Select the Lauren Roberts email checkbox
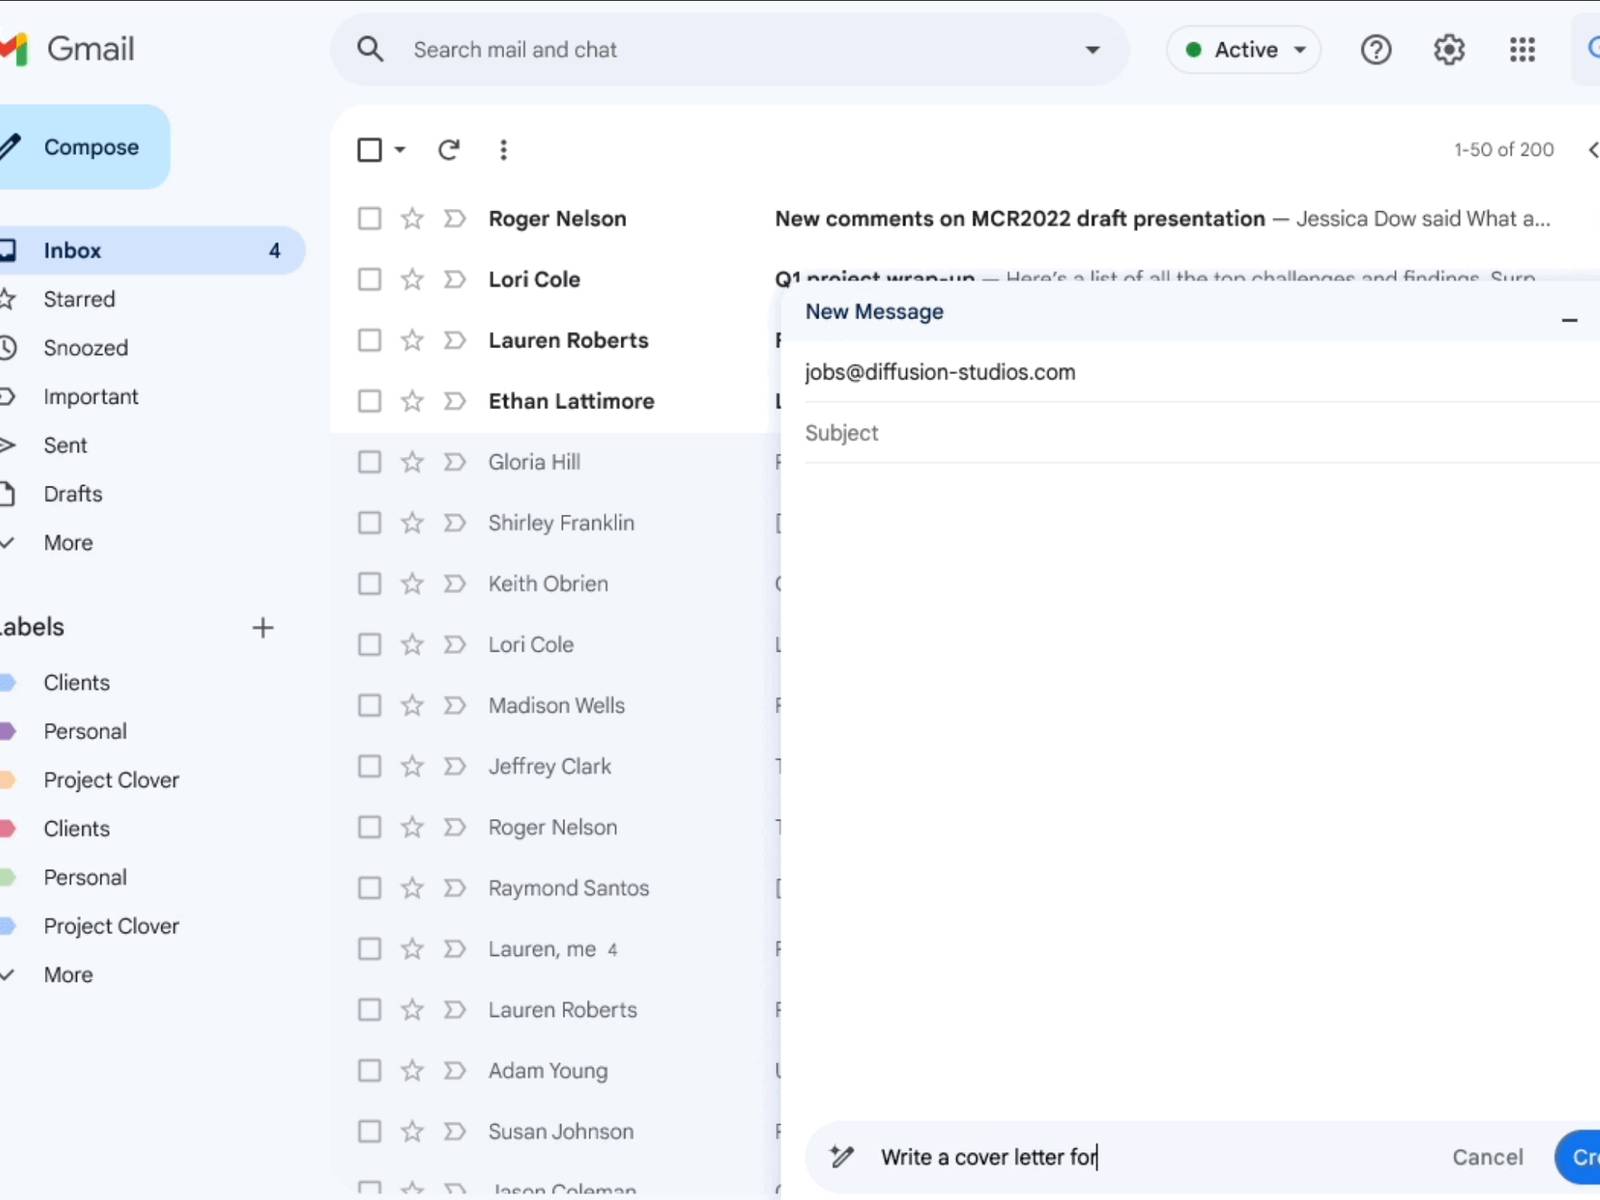The image size is (1600, 1200). click(x=370, y=340)
